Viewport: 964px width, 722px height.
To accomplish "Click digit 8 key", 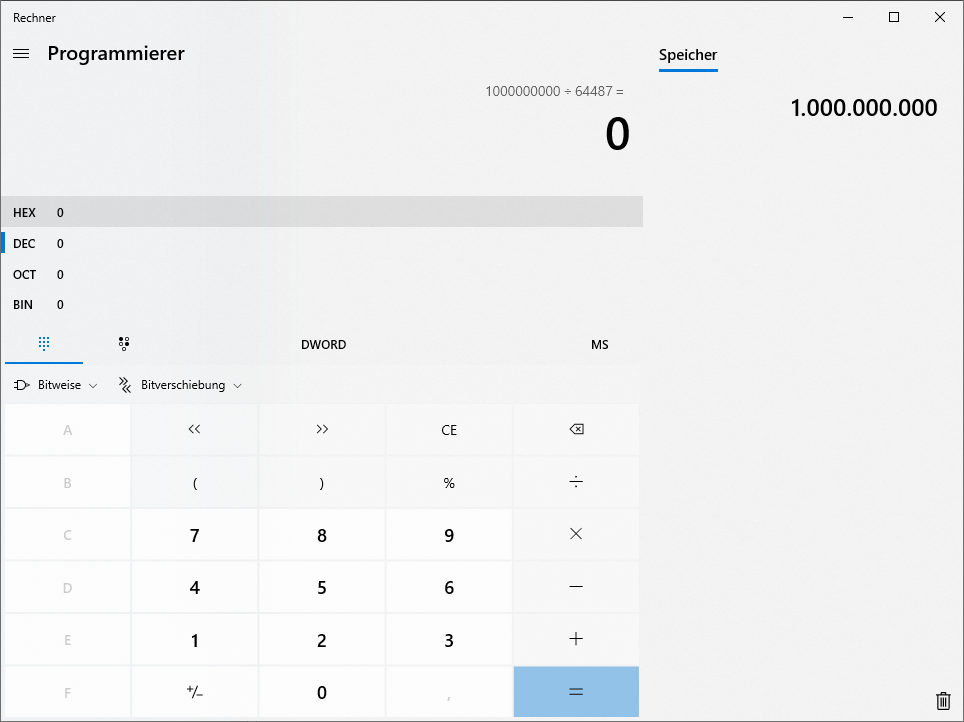I will [x=322, y=534].
